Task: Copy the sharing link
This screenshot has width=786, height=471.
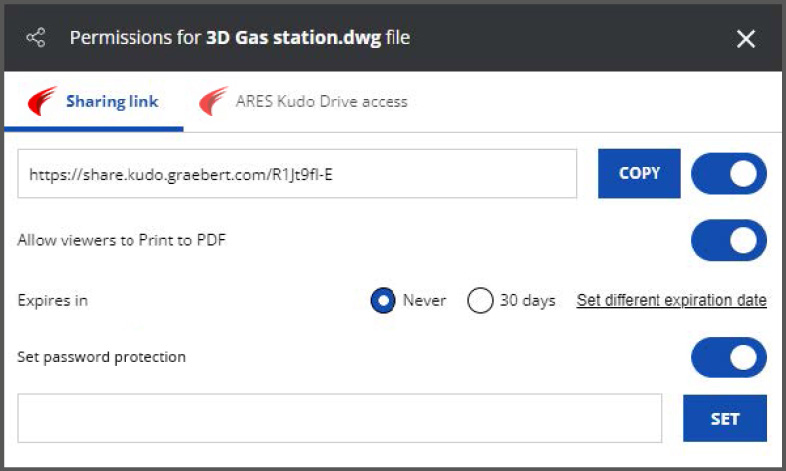Action: point(639,173)
